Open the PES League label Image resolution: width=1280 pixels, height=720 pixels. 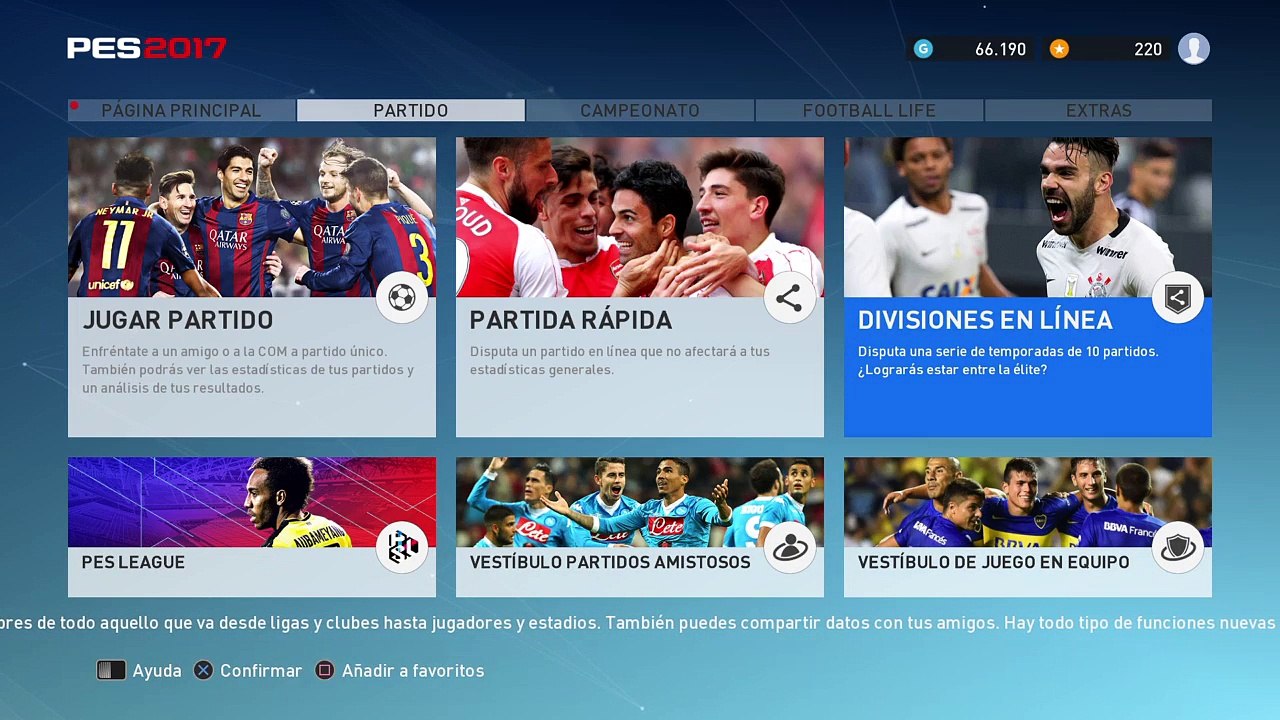[x=133, y=562]
